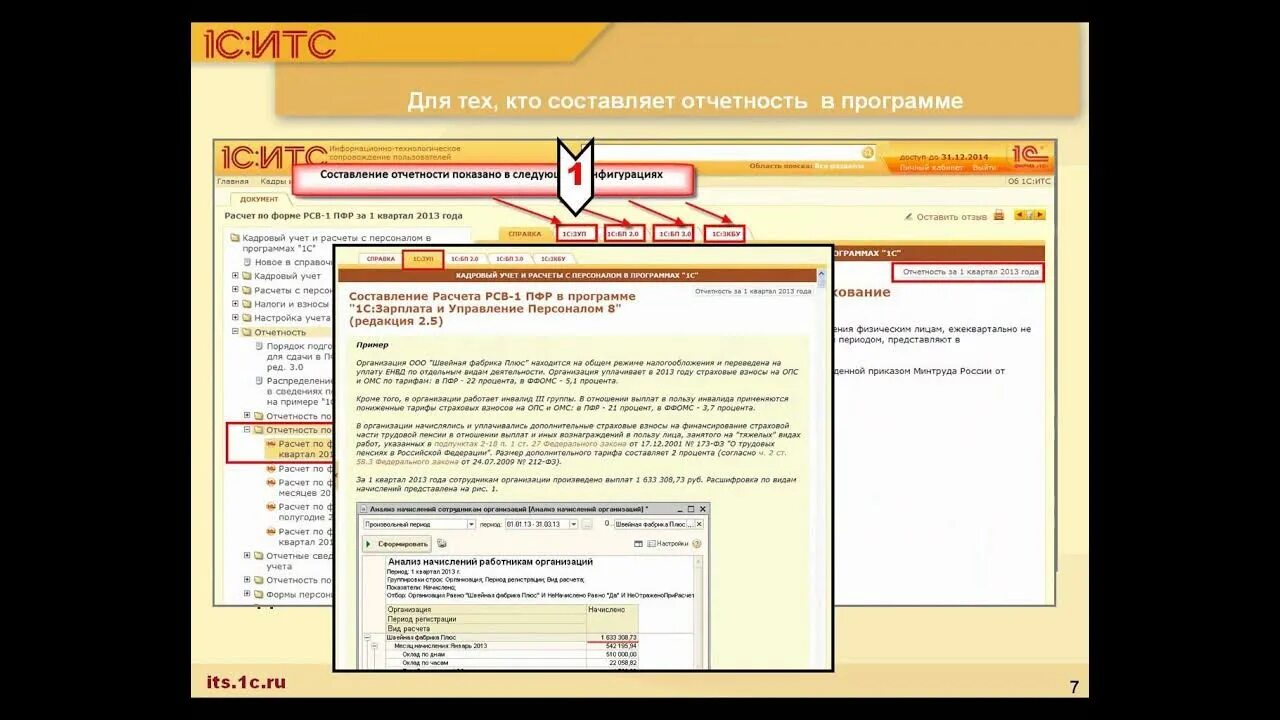The height and width of the screenshot is (720, 1280).
Task: Collapse the Отчетность tree node
Action: click(x=235, y=332)
